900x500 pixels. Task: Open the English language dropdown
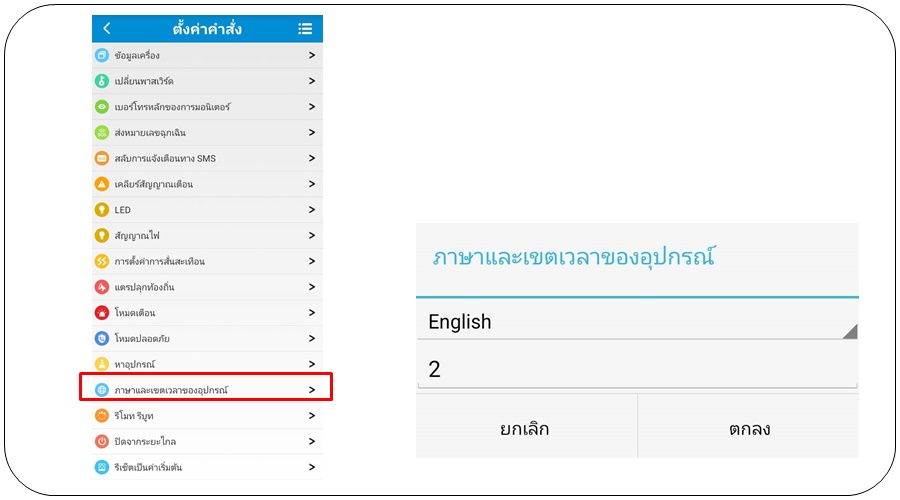[x=637, y=322]
